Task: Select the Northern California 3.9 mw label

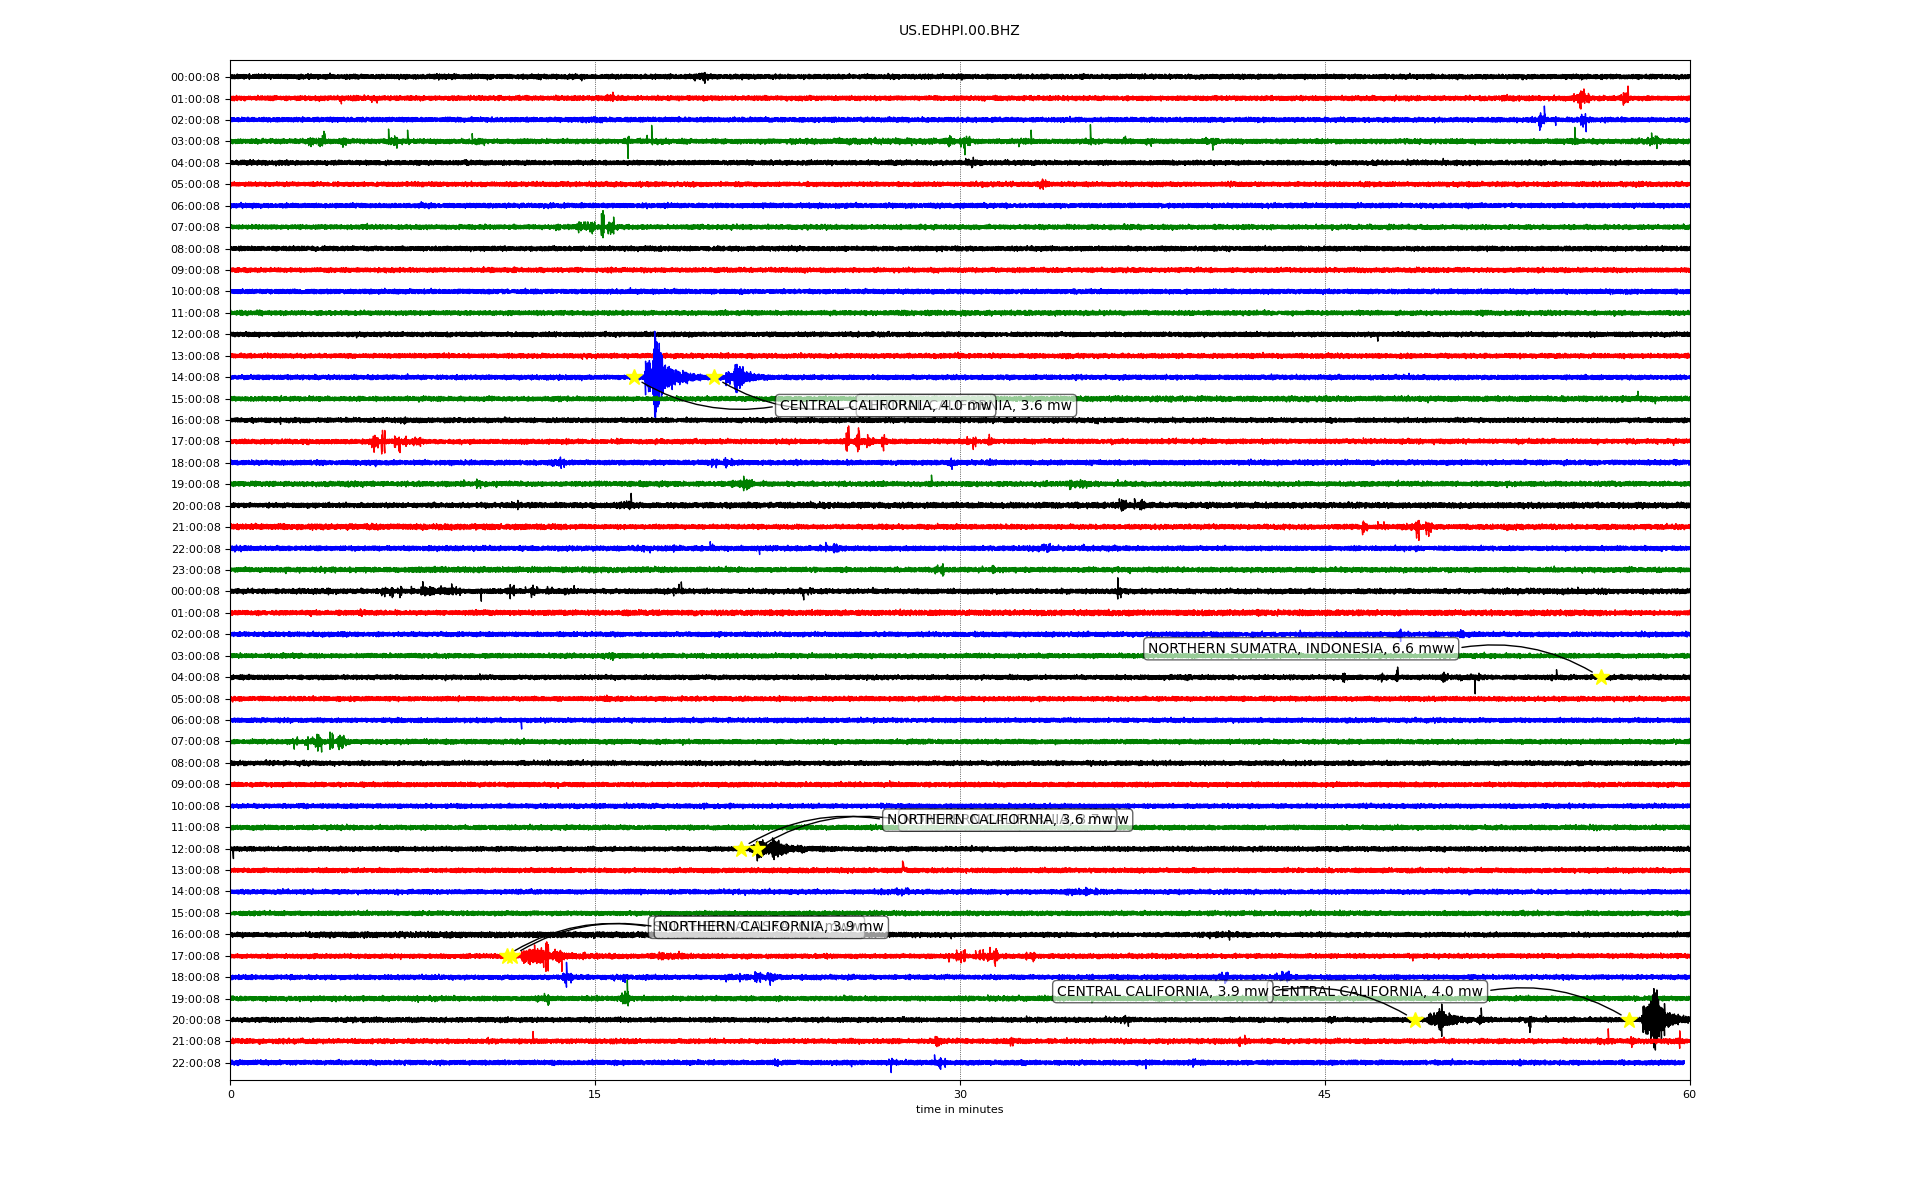Action: pyautogui.click(x=770, y=927)
